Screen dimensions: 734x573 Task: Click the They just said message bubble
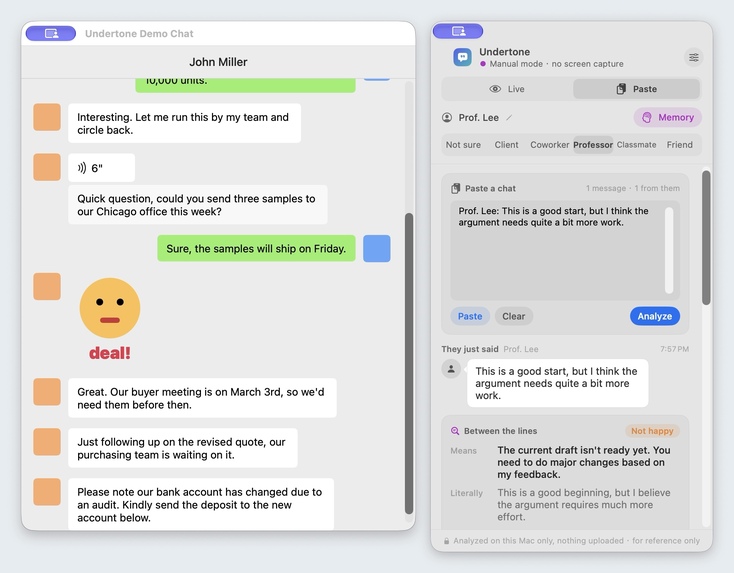(x=558, y=383)
